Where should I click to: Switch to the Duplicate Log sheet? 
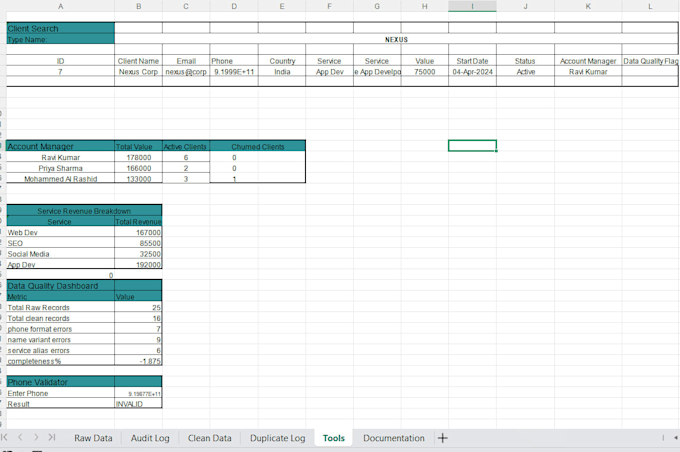pos(278,438)
